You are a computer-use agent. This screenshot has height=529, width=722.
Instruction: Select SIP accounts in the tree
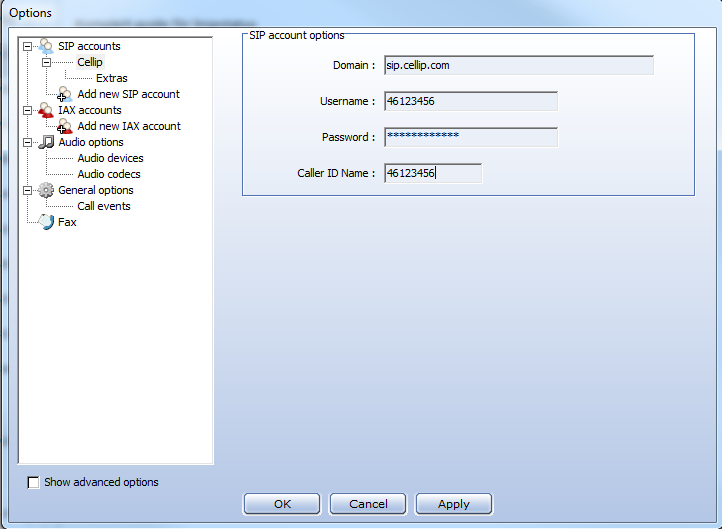tap(89, 46)
